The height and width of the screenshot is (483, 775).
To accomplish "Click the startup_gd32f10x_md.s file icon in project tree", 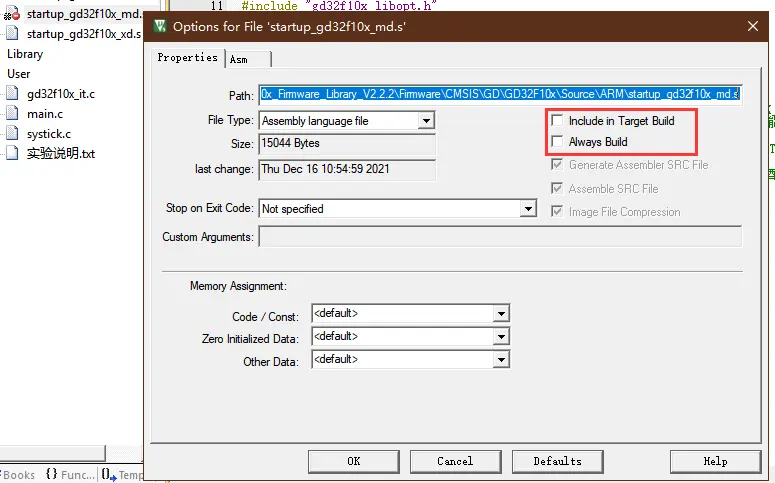I will tap(12, 14).
